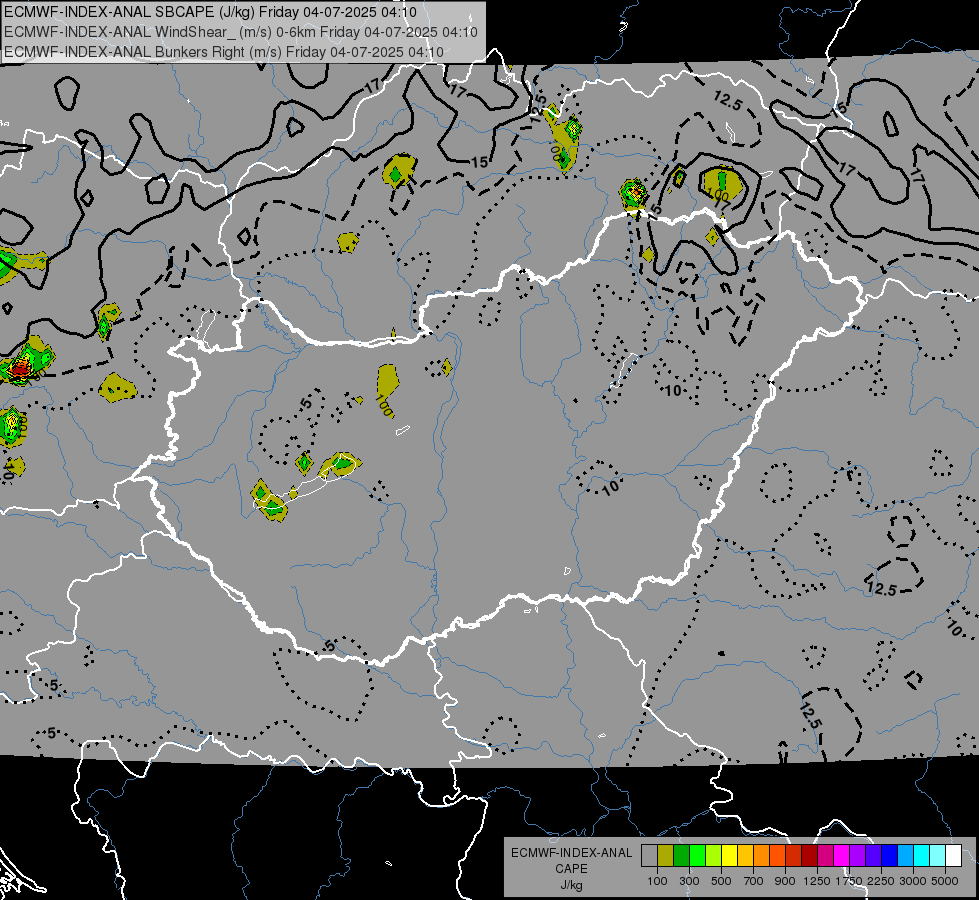Select the gray legend swatch below 100

click(x=649, y=855)
